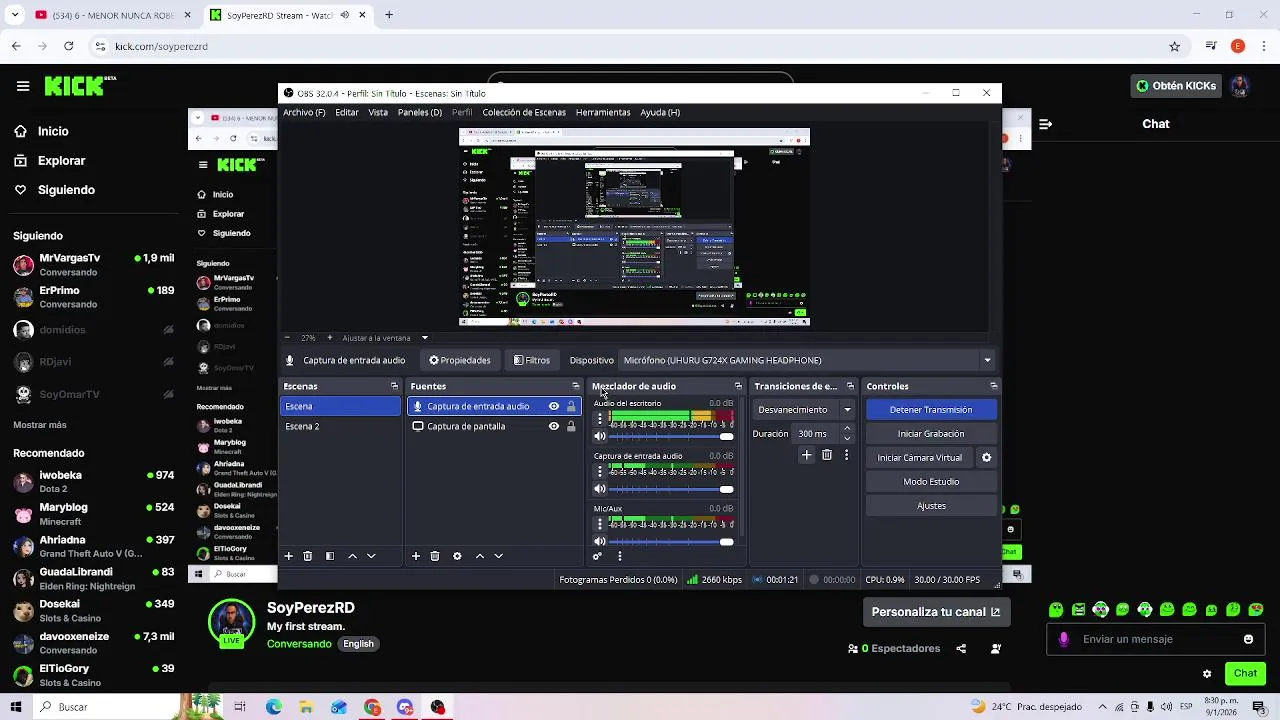Open Audio del escritorio options dots

click(x=600, y=420)
